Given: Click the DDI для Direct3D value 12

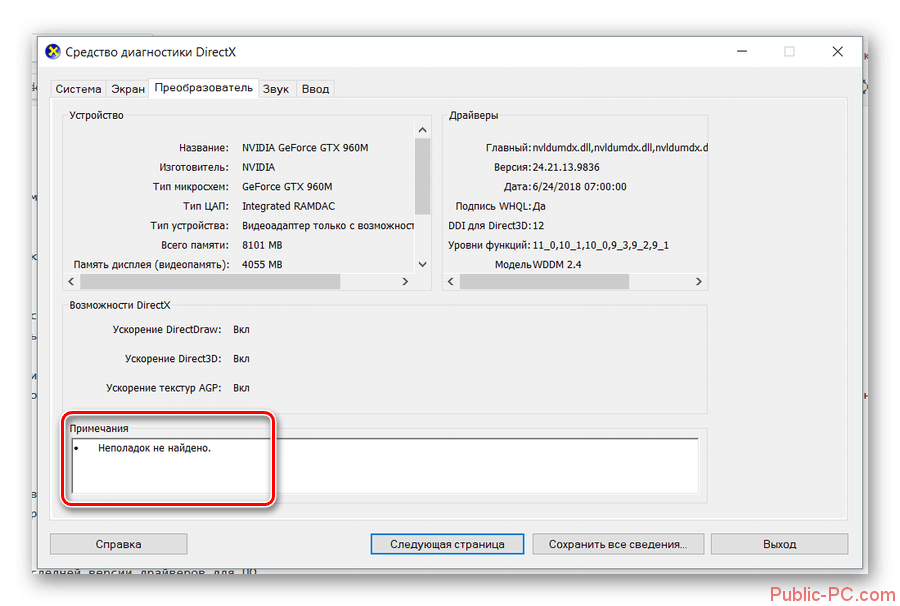Looking at the screenshot, I should 538,226.
